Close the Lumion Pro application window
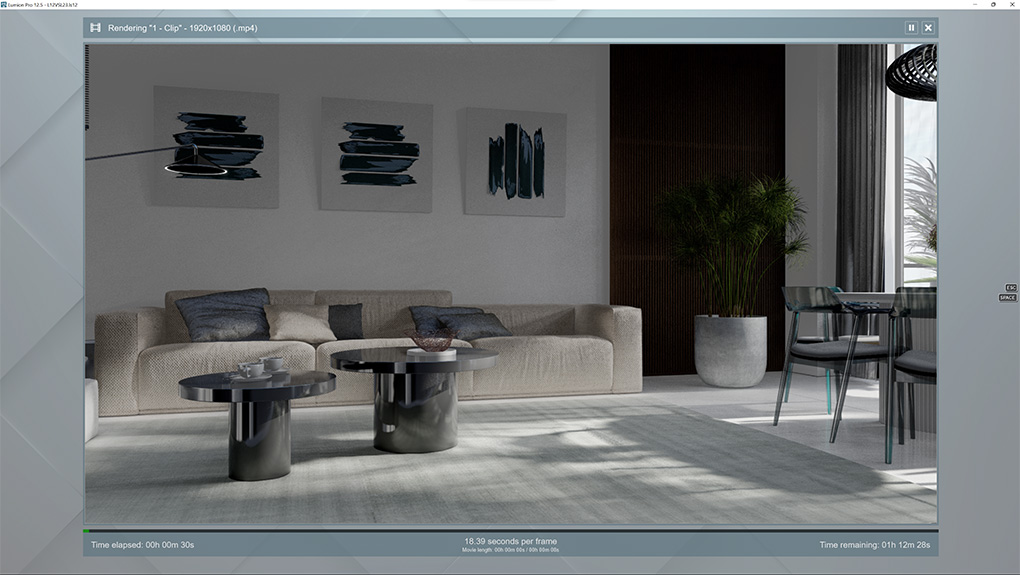1020x575 pixels. coord(1012,5)
